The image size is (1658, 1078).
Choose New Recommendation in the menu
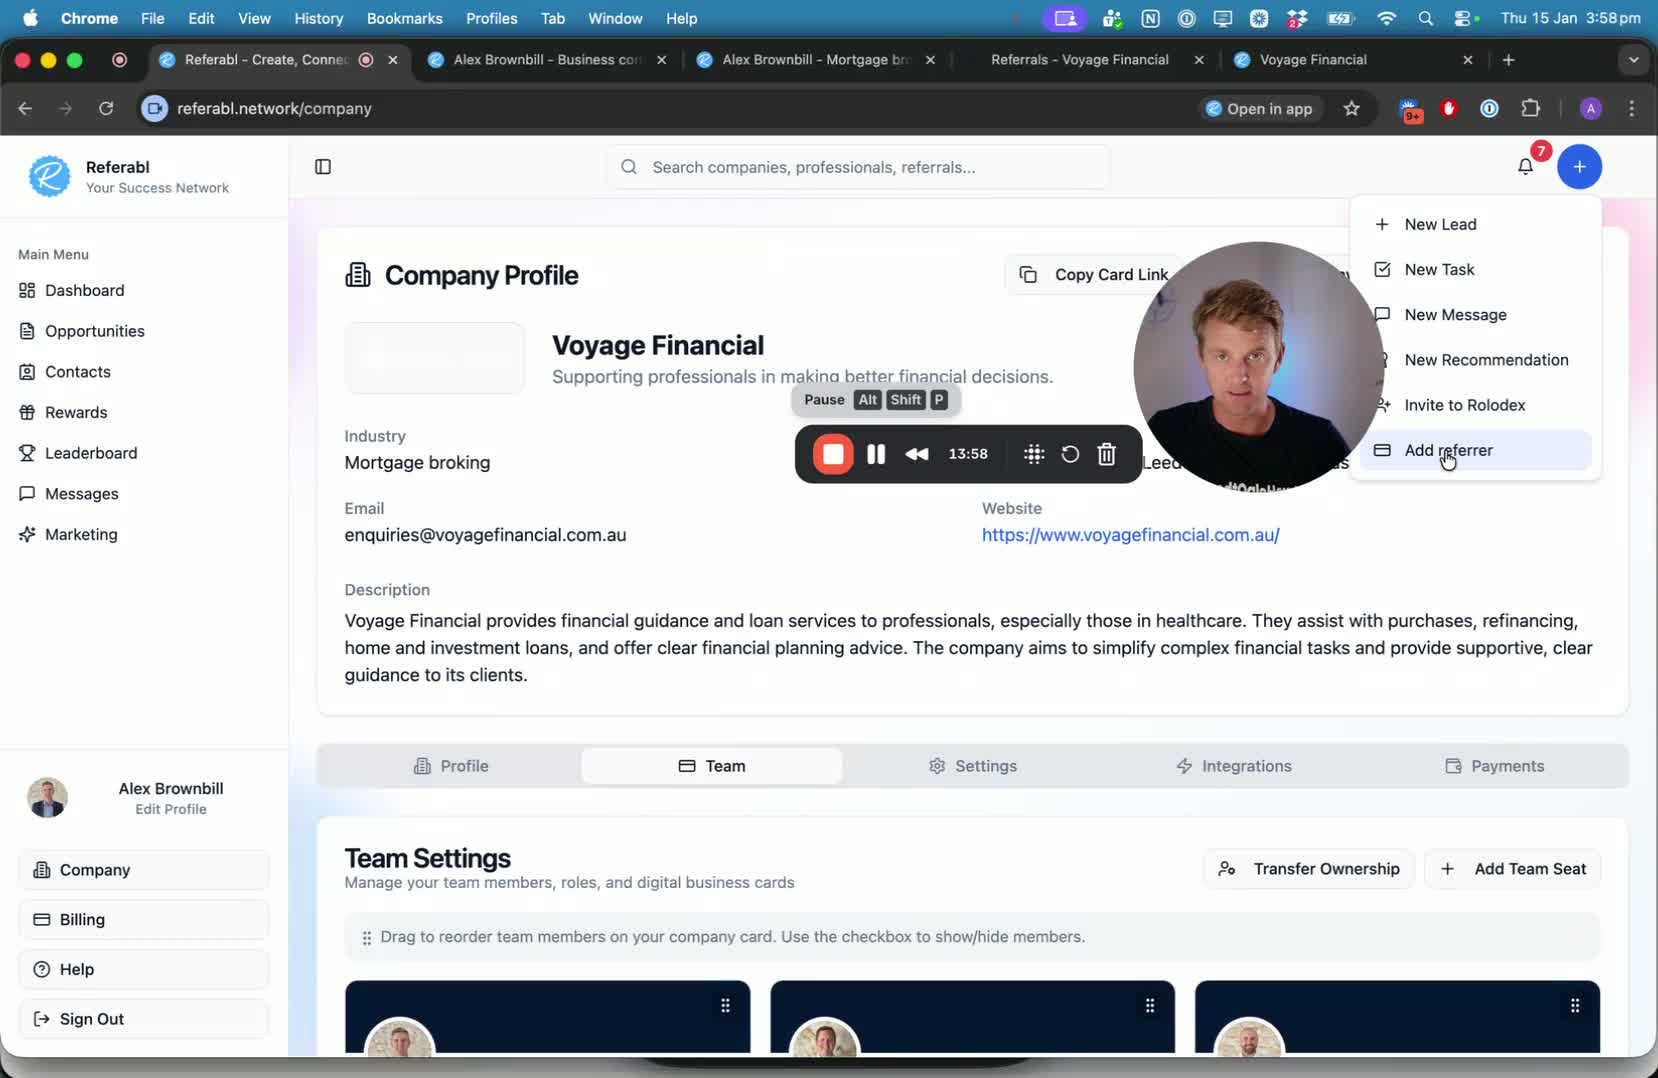(x=1475, y=359)
